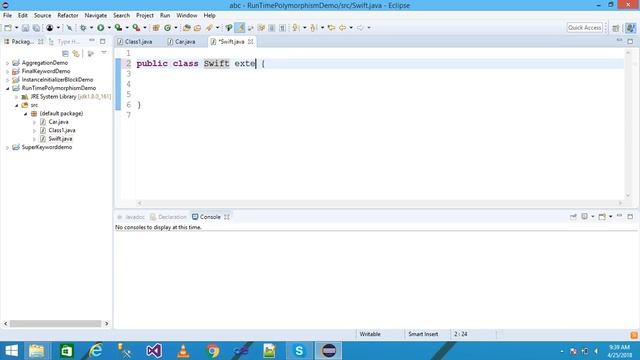Open the Open Console dropdown arrow
The image size is (640, 360).
611,217
